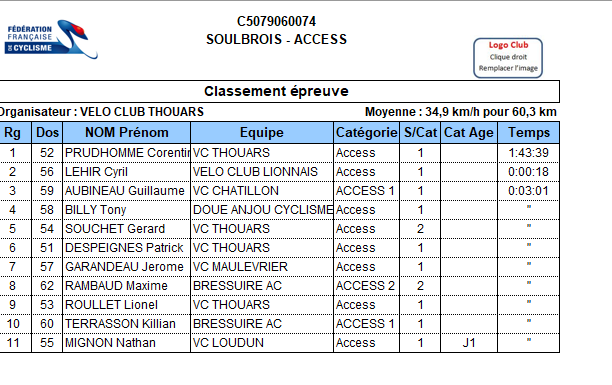Click the Temps column header

(528, 132)
